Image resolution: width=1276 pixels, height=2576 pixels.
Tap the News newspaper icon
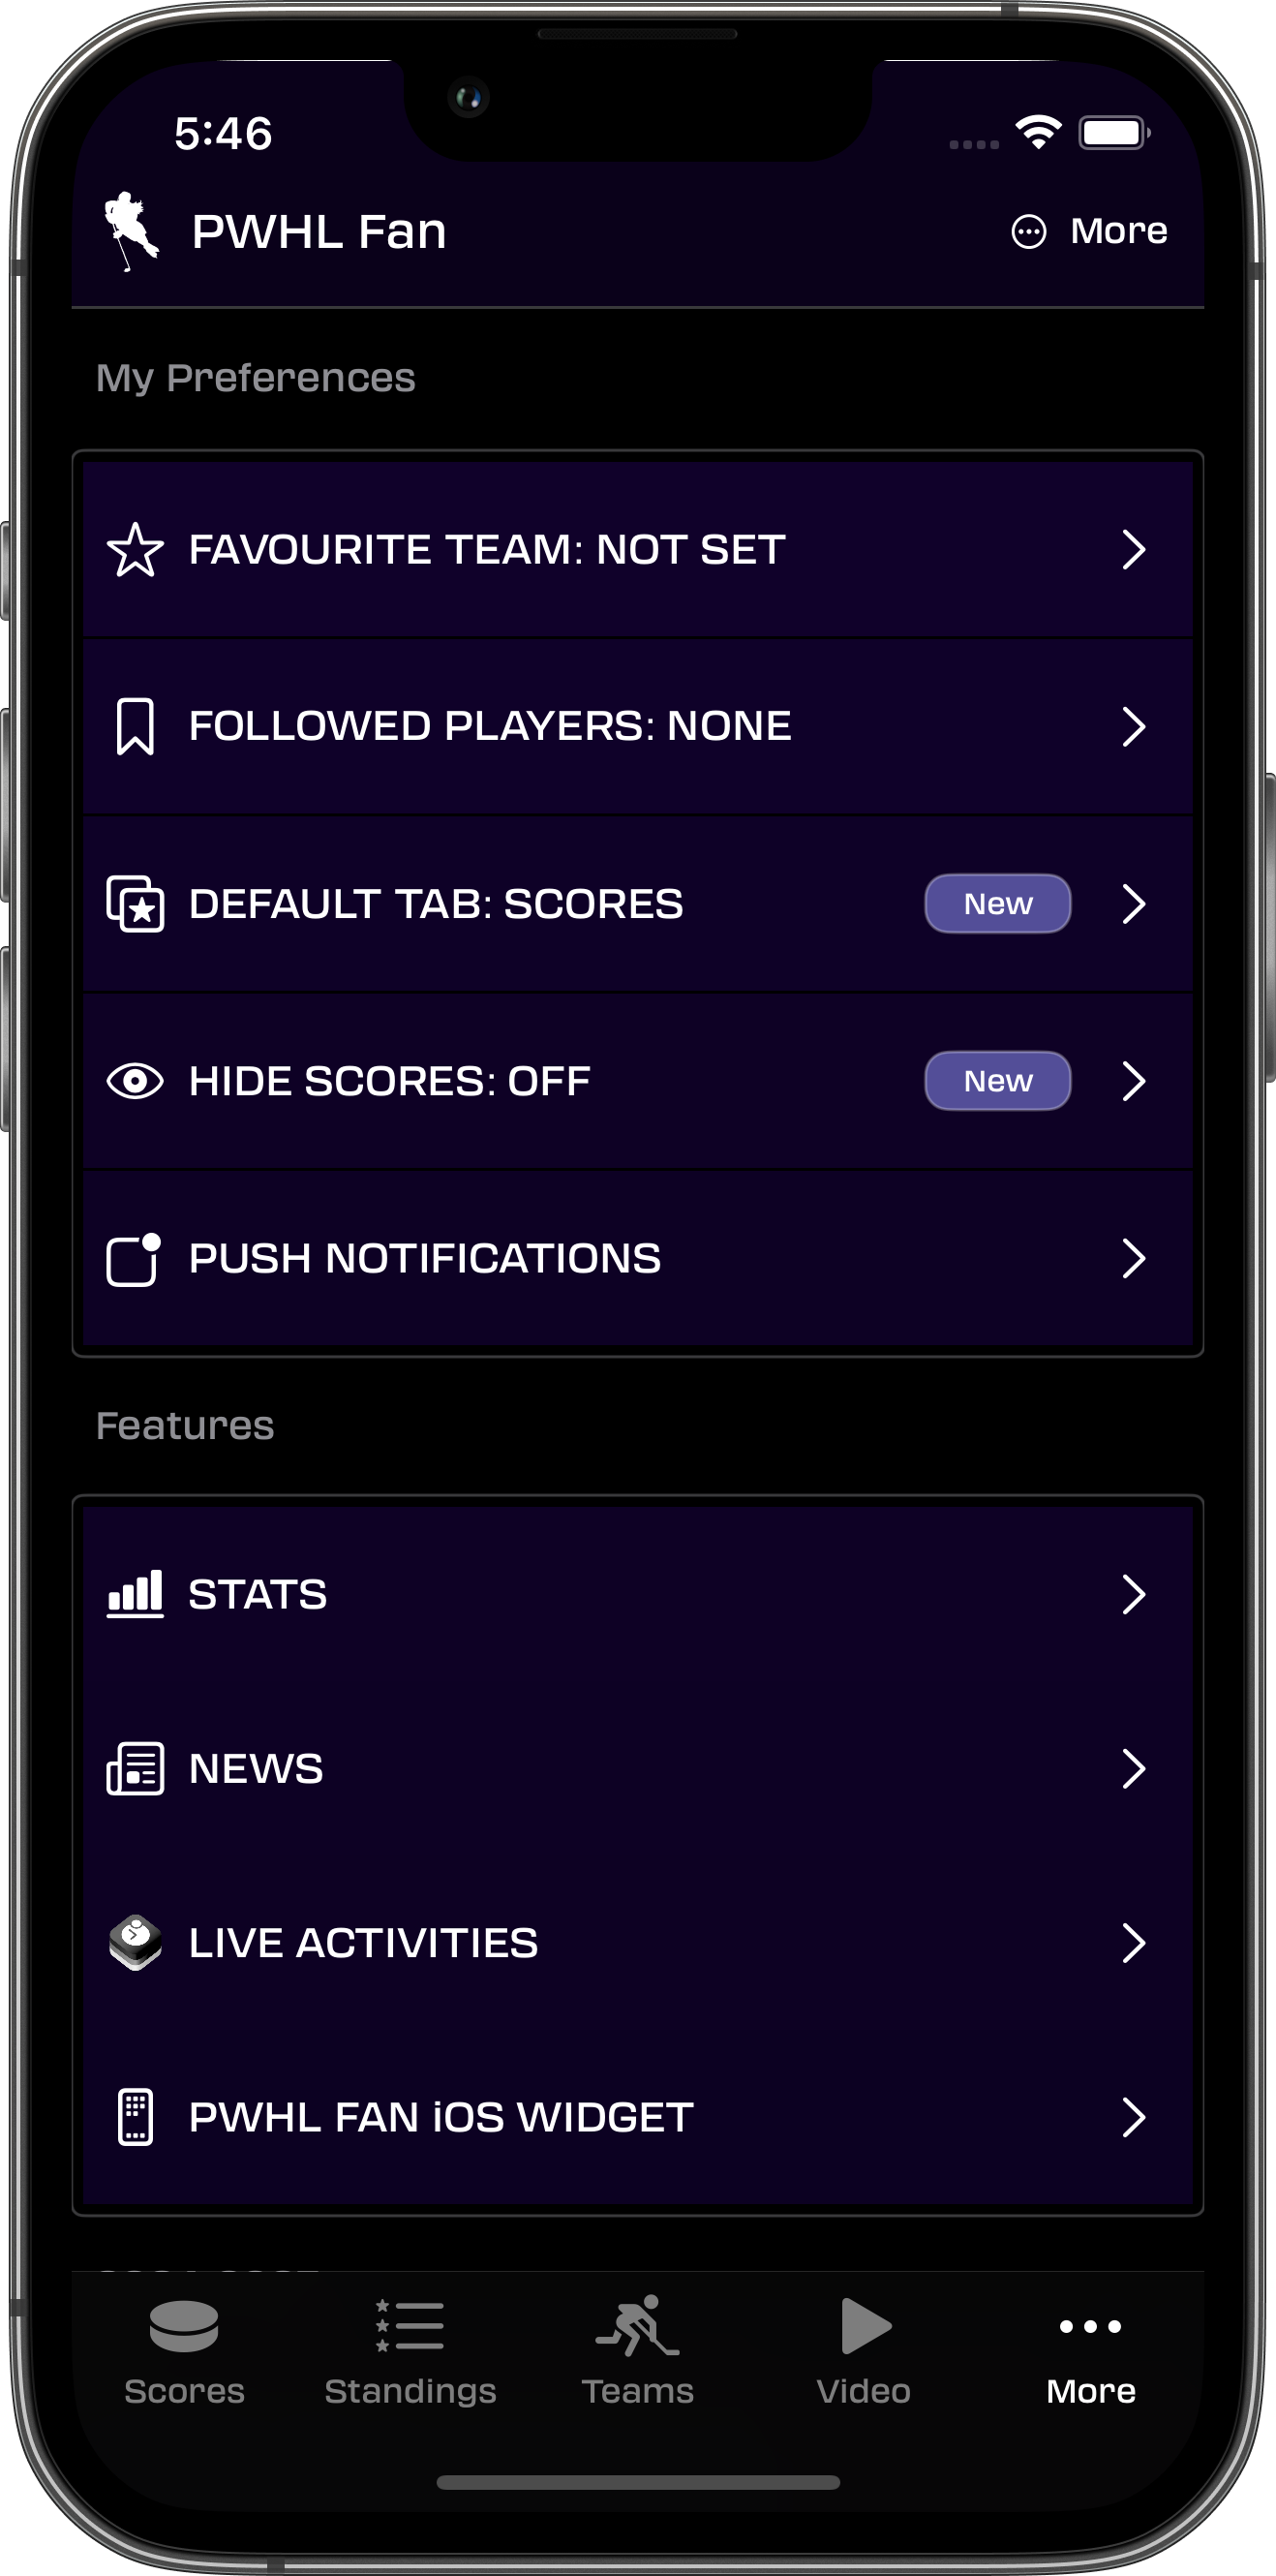tap(135, 1769)
